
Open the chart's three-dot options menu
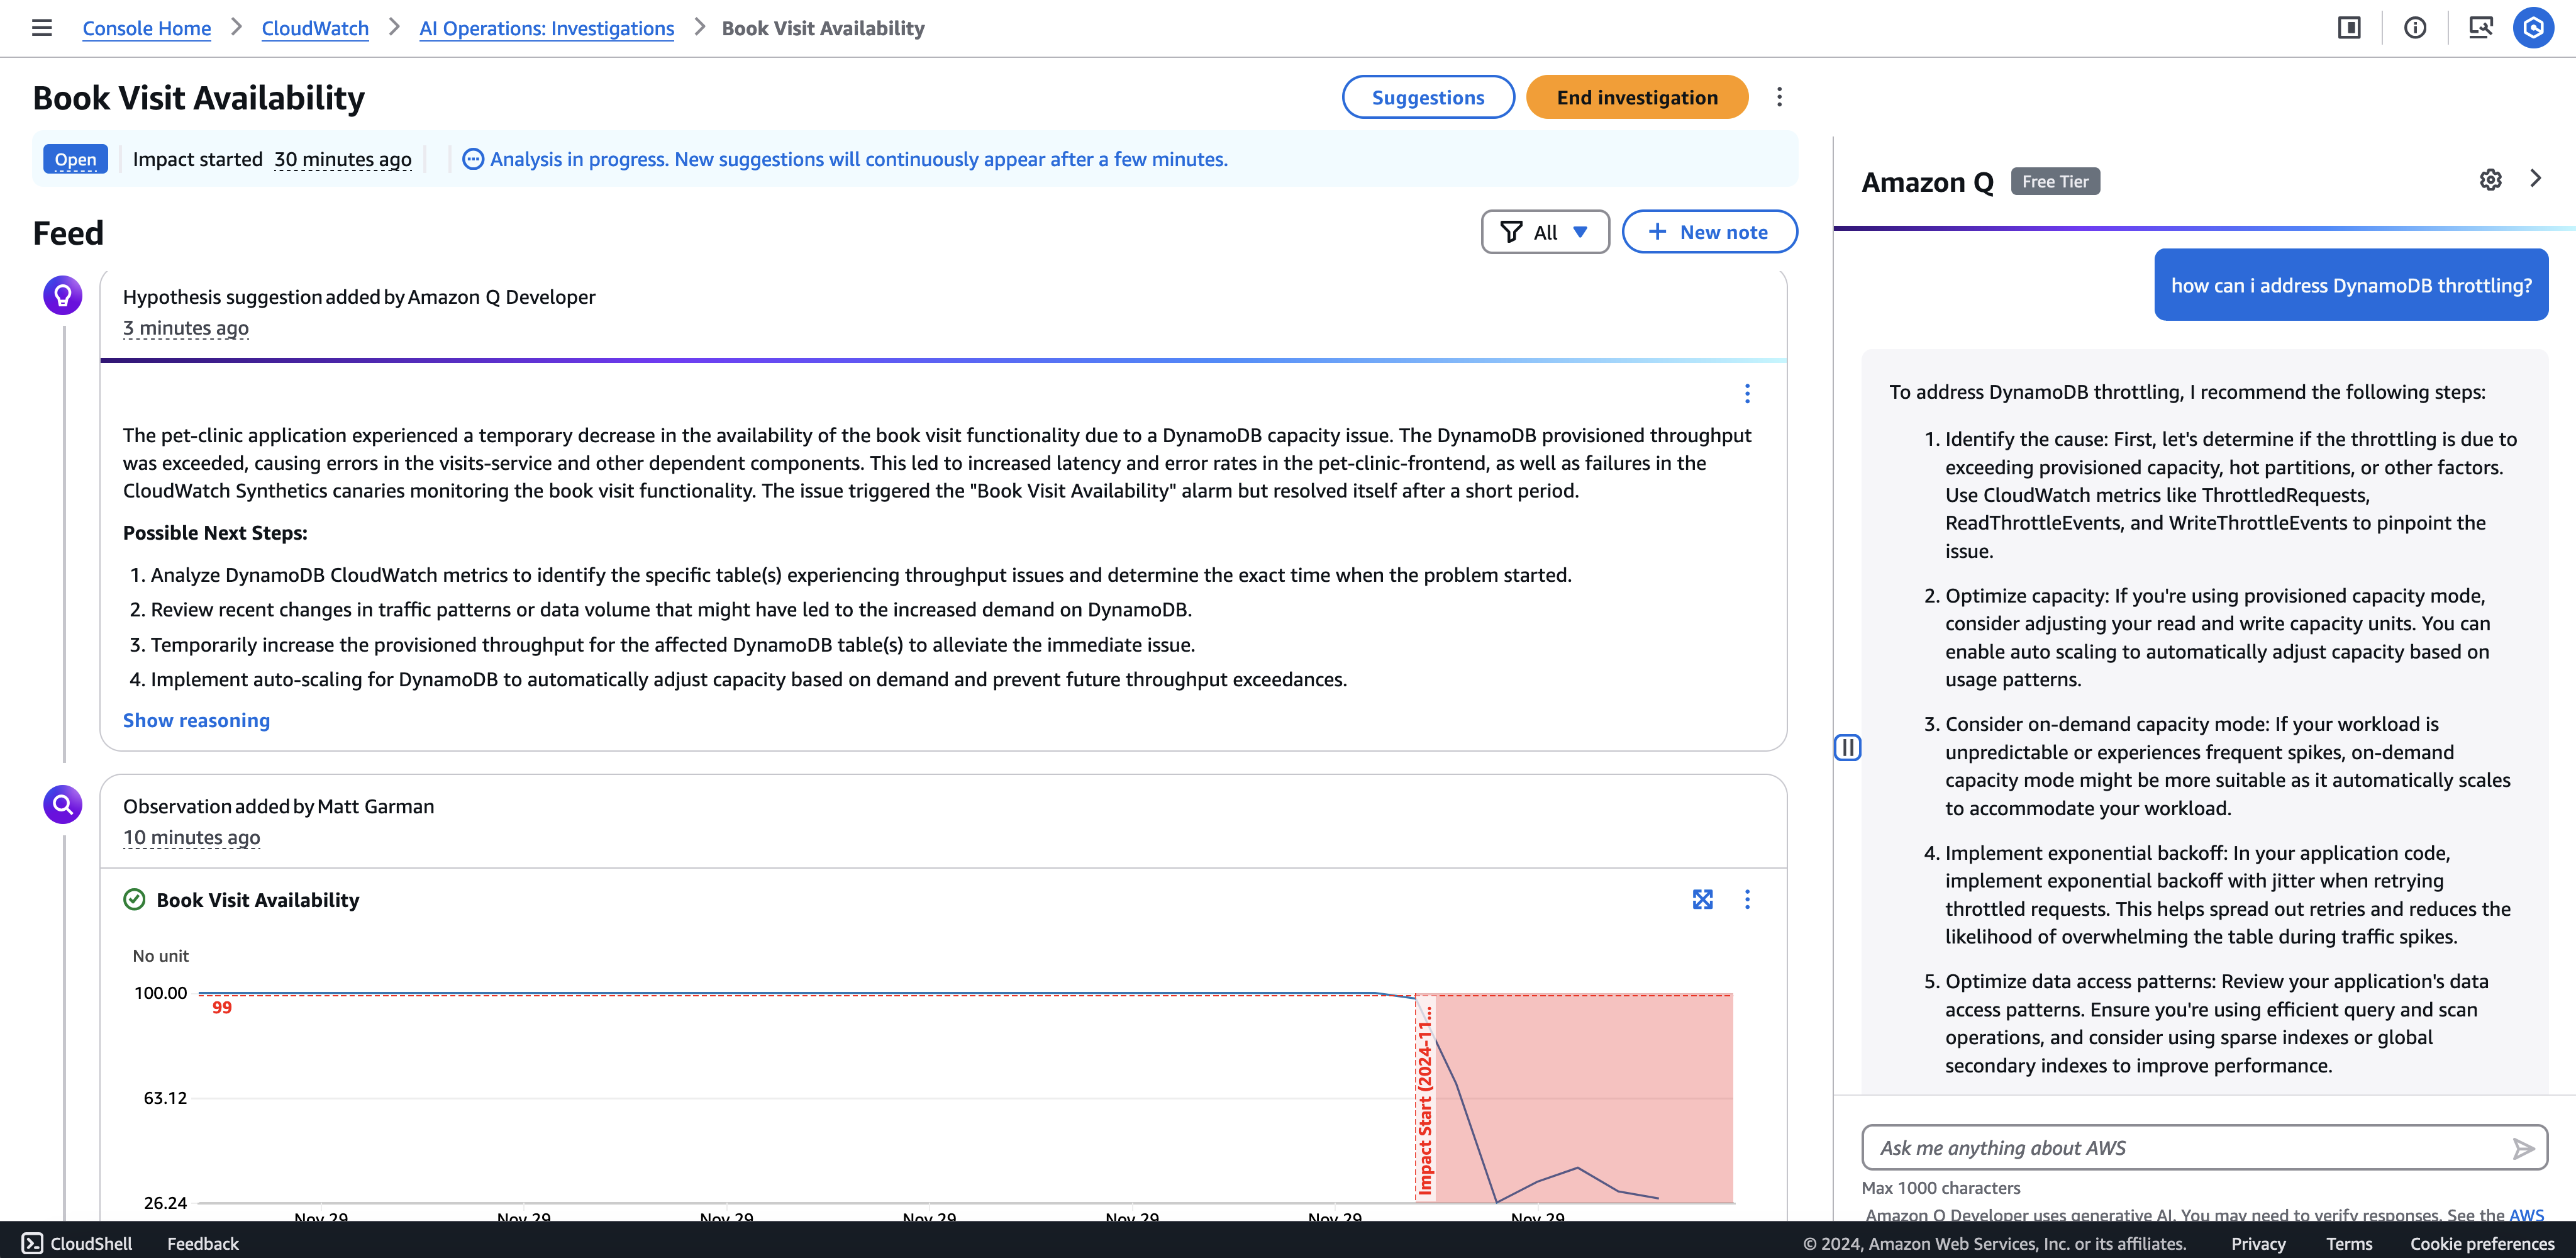click(x=1747, y=899)
